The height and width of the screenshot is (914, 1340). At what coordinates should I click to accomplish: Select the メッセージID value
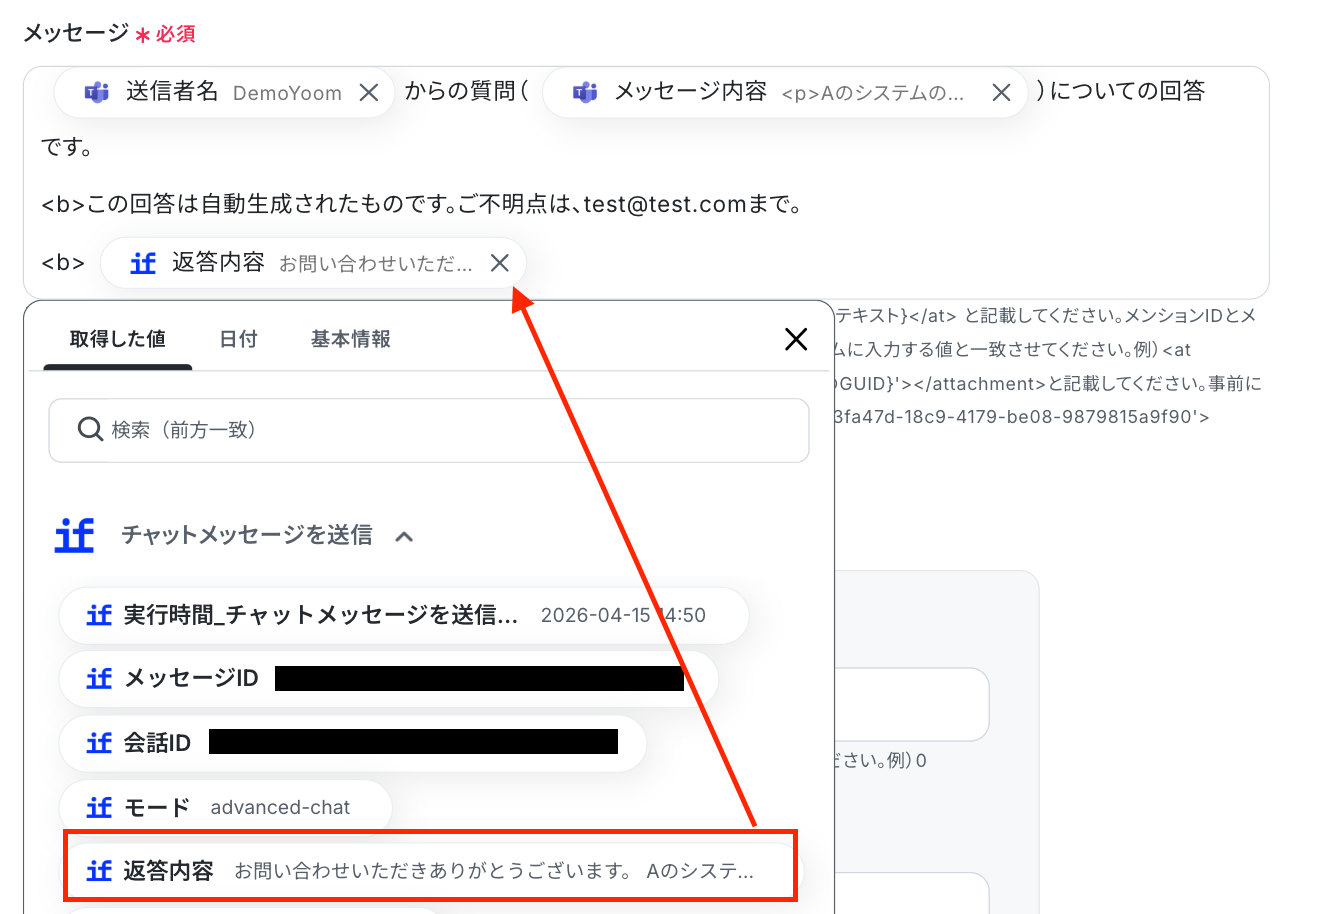pos(389,678)
